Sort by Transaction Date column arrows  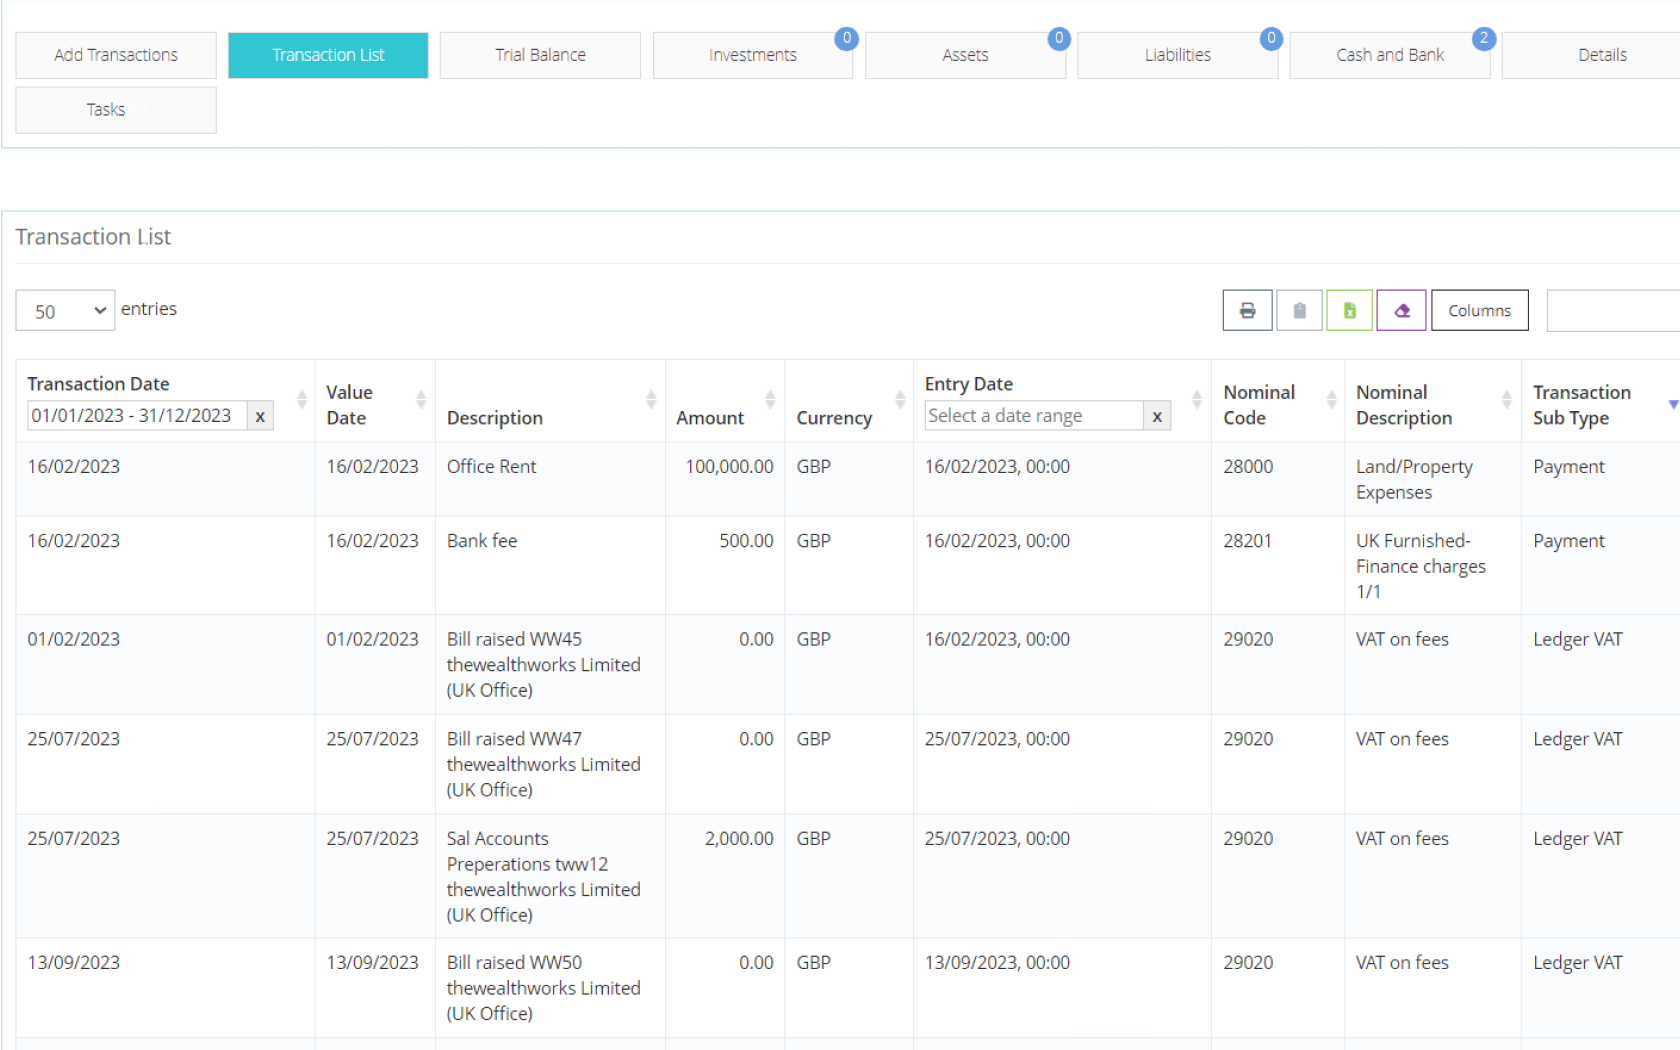(x=301, y=400)
